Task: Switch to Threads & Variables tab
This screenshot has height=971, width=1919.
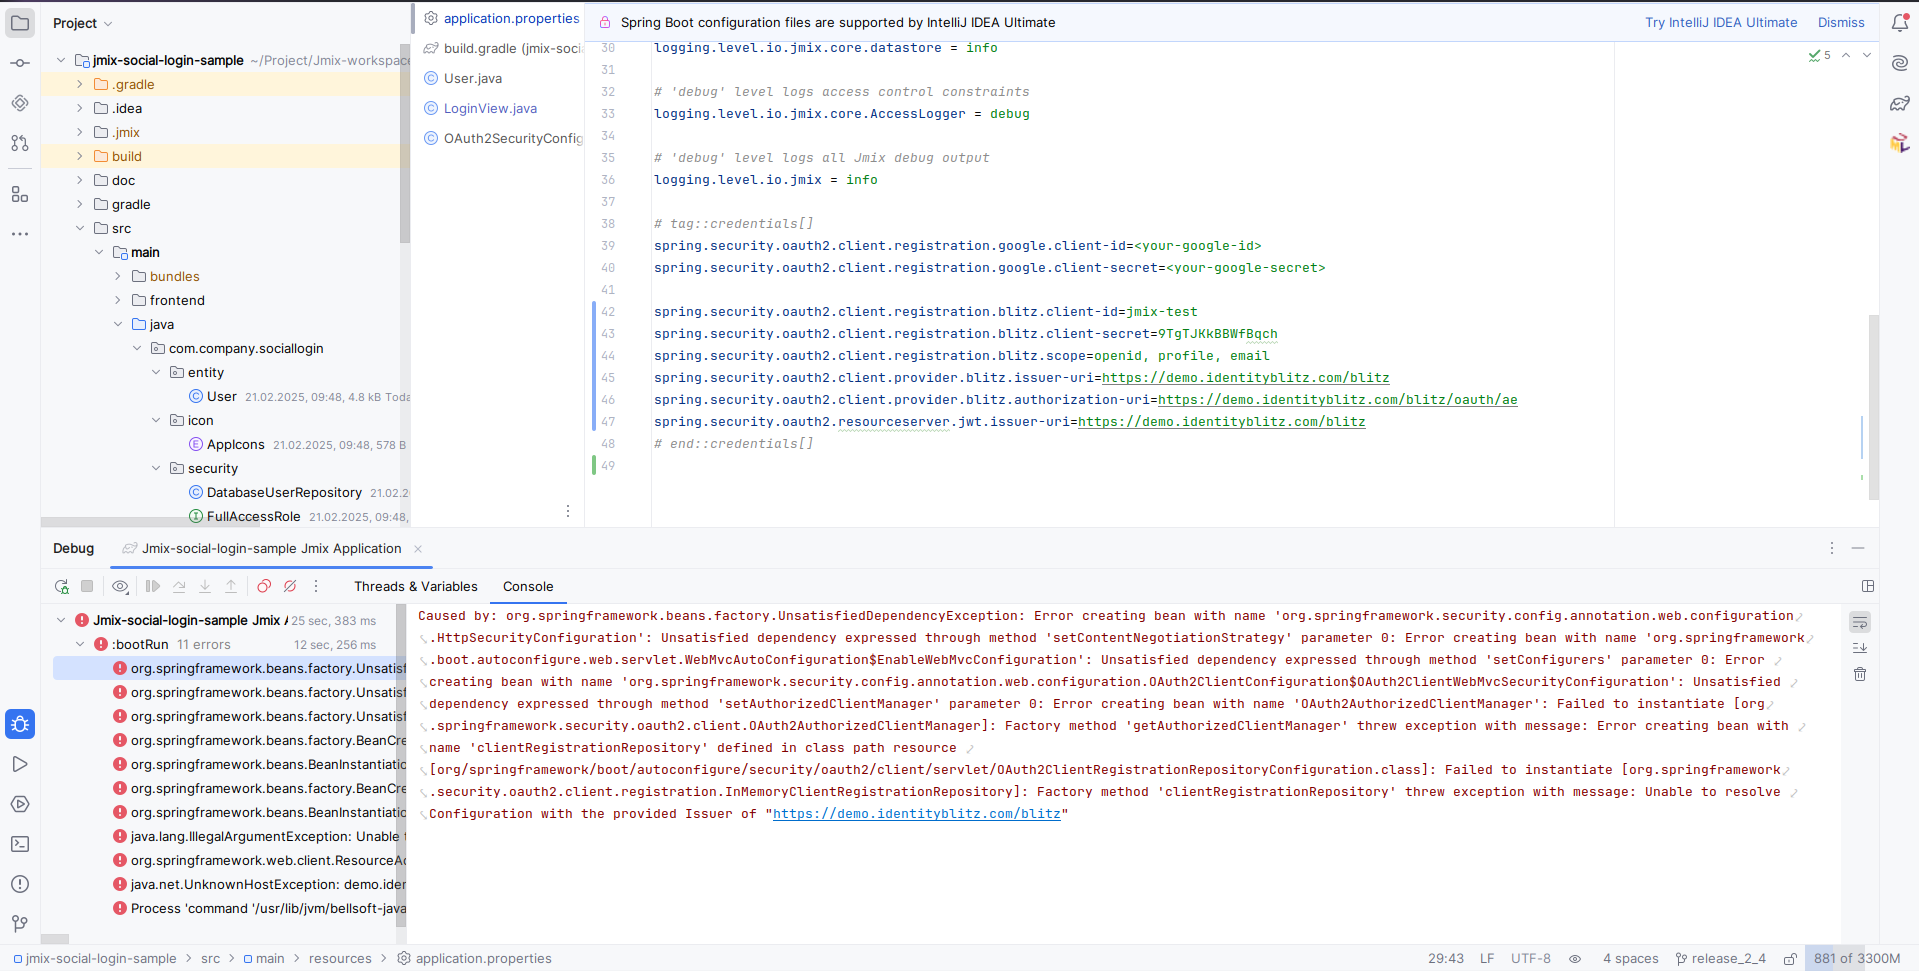Action: tap(416, 587)
